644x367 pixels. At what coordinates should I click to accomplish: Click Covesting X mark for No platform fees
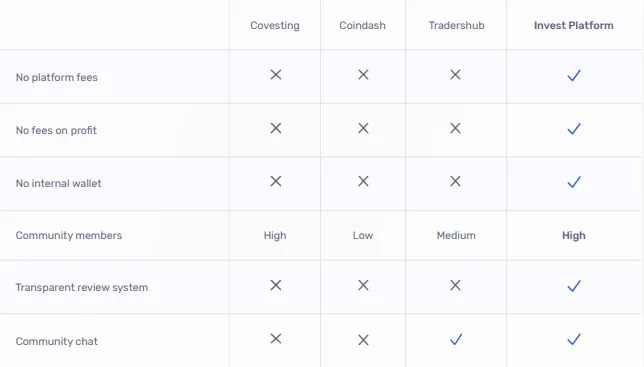point(276,74)
